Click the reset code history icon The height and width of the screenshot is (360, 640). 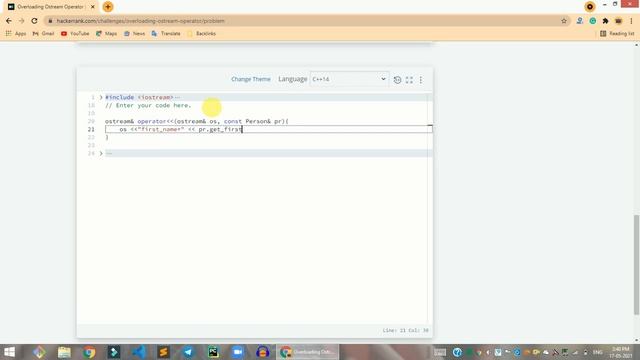pyautogui.click(x=397, y=80)
